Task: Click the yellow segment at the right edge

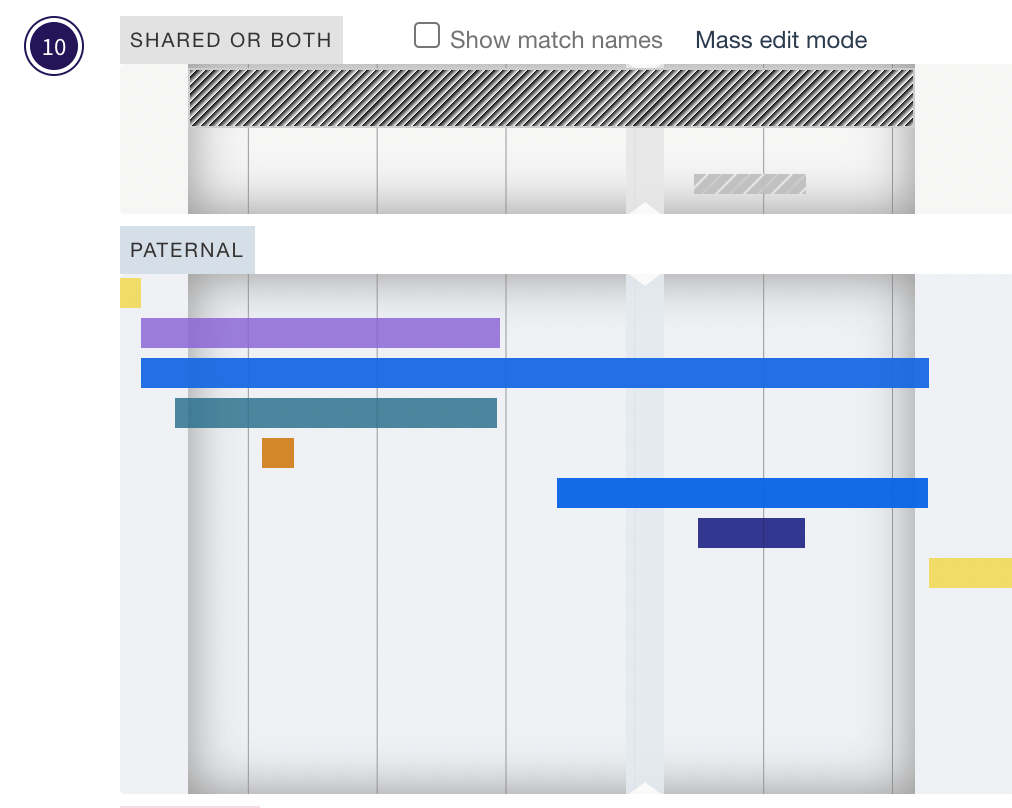Action: (x=970, y=572)
